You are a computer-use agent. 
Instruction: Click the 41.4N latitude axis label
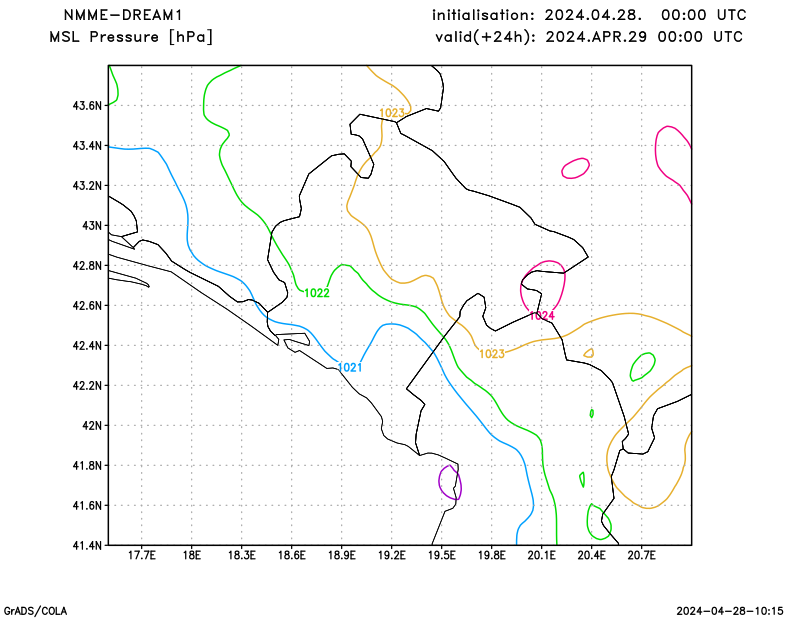coord(87,546)
